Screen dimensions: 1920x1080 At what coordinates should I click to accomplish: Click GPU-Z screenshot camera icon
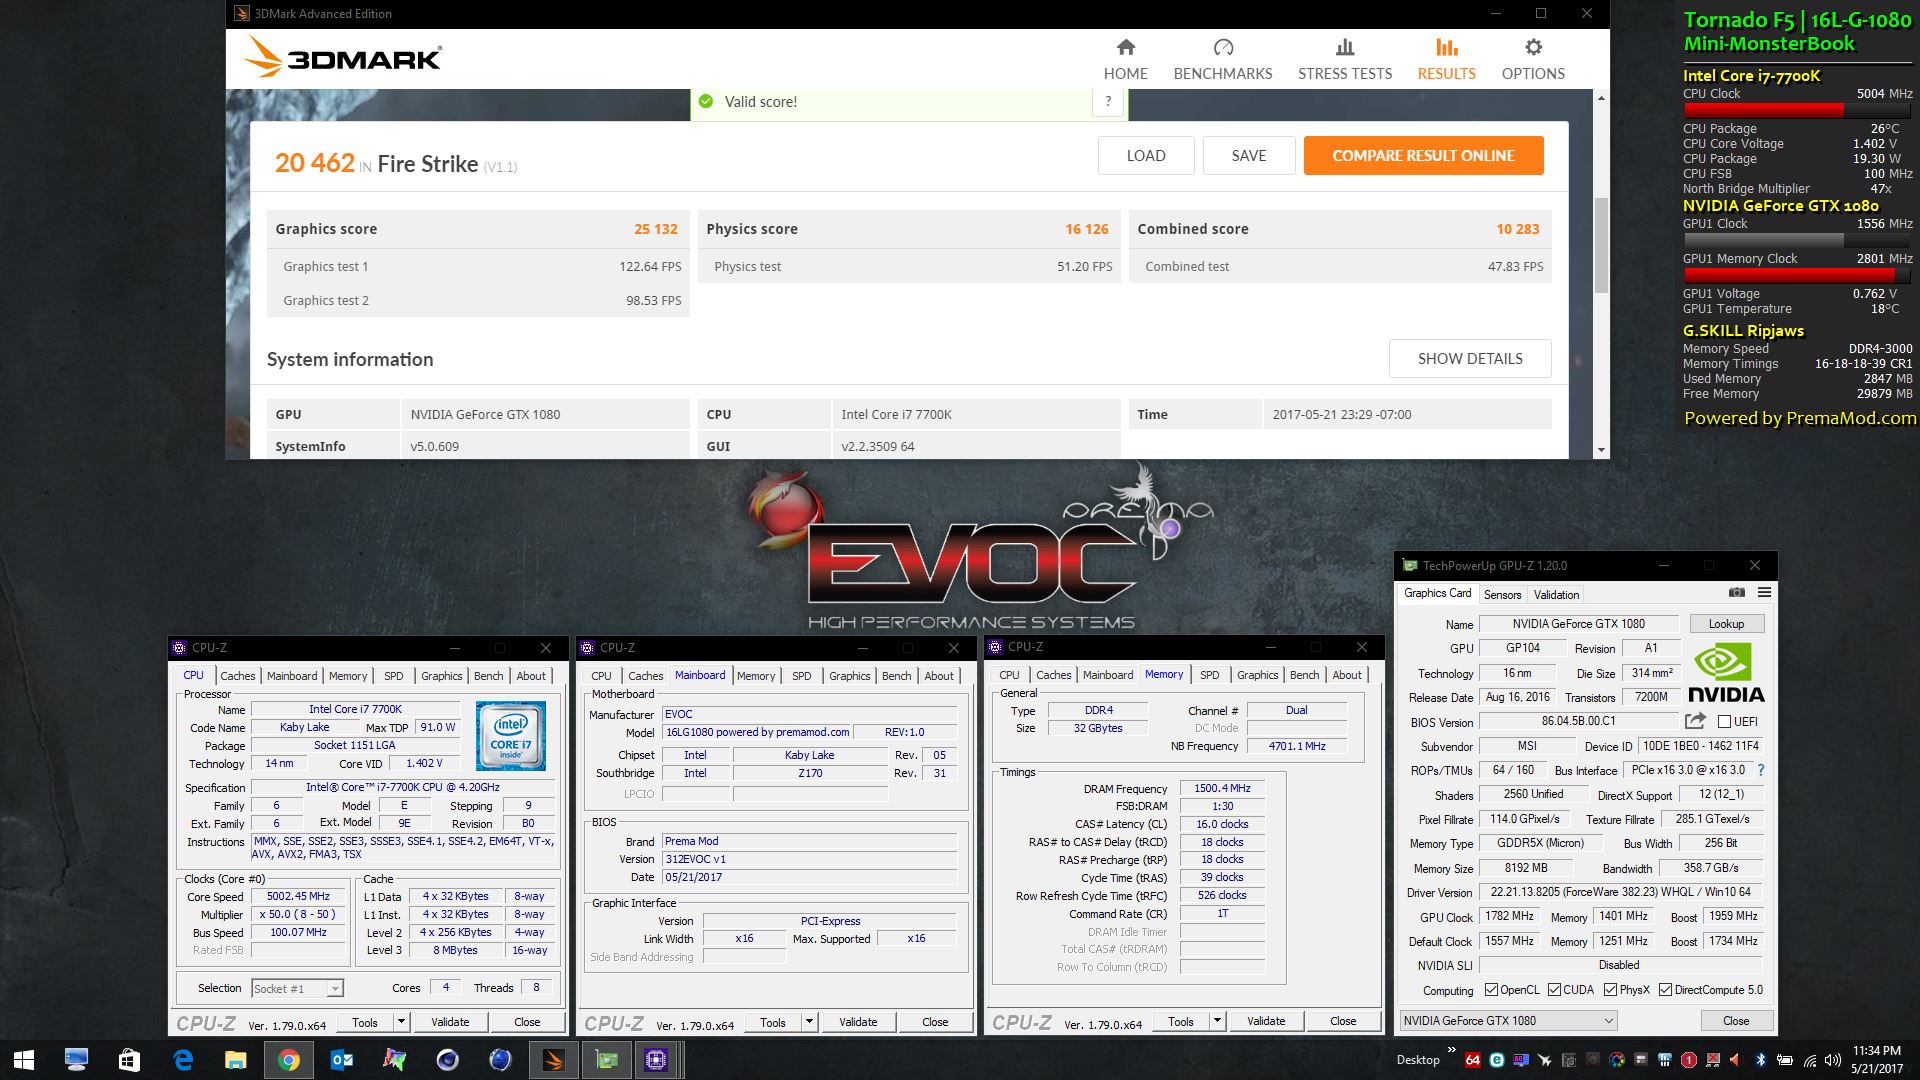tap(1737, 593)
